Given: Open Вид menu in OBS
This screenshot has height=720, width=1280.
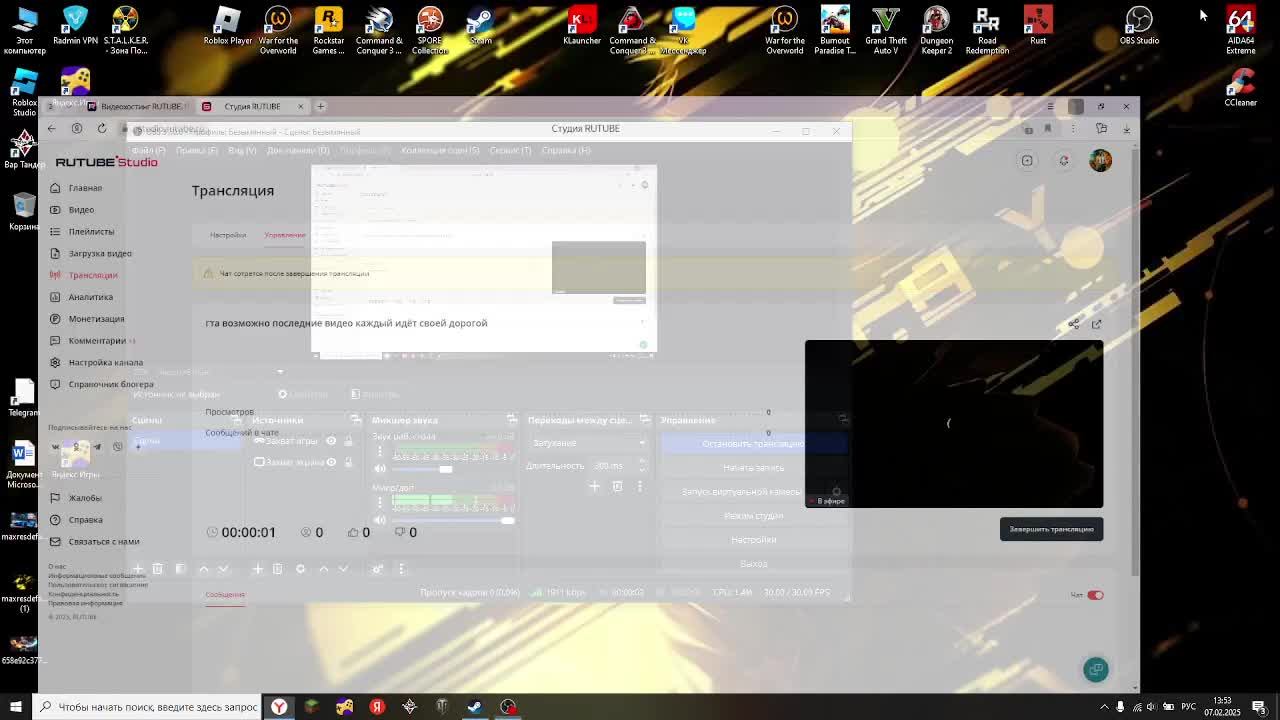Looking at the screenshot, I should click(x=242, y=150).
